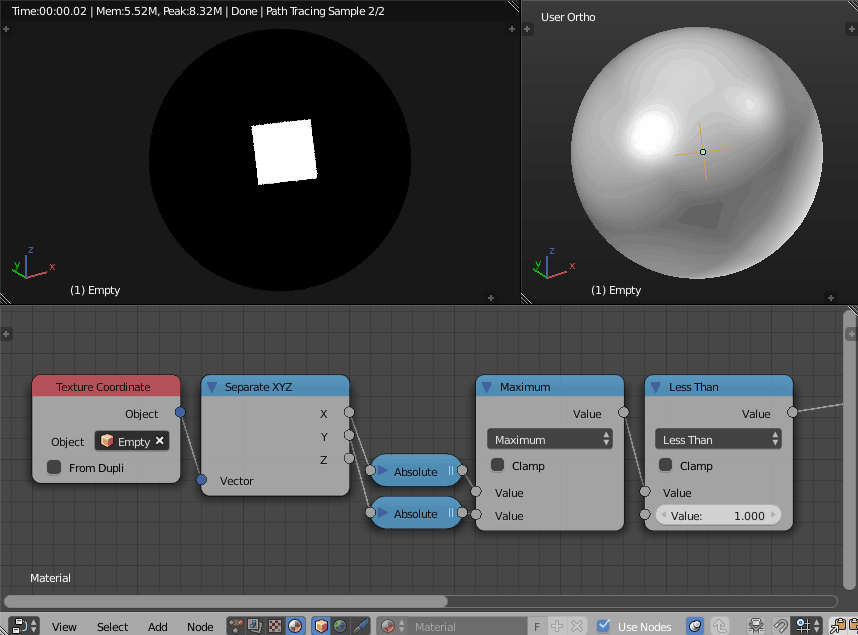
Task: Enable Clamp on the Less Than node
Action: [x=664, y=465]
